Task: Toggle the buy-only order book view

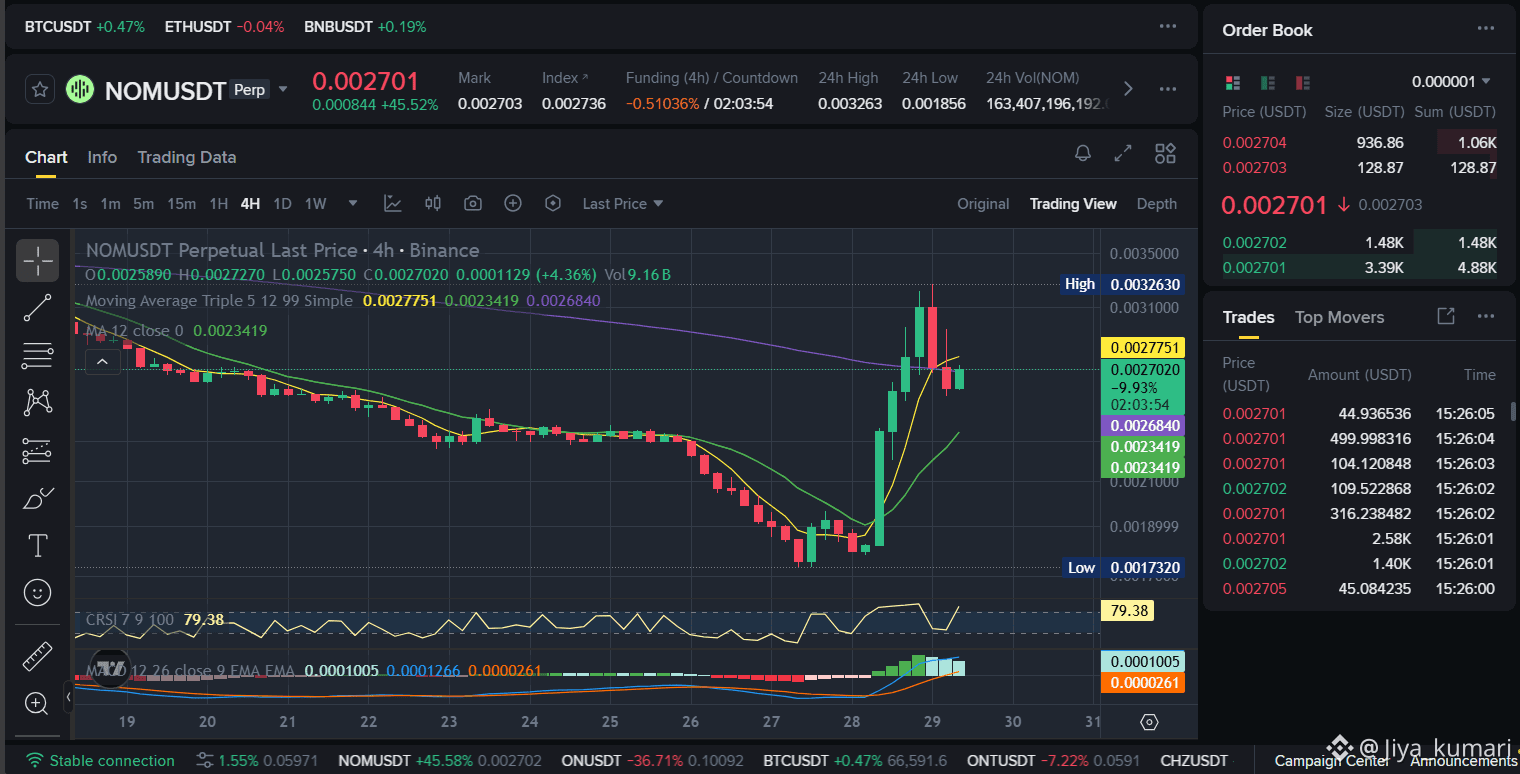Action: pyautogui.click(x=1268, y=82)
